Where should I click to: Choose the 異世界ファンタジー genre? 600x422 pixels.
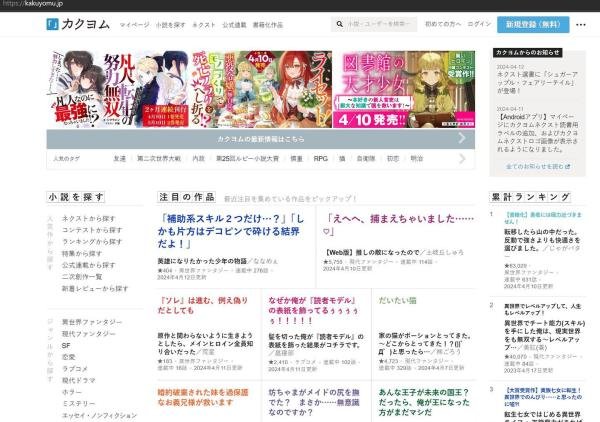[x=92, y=322]
